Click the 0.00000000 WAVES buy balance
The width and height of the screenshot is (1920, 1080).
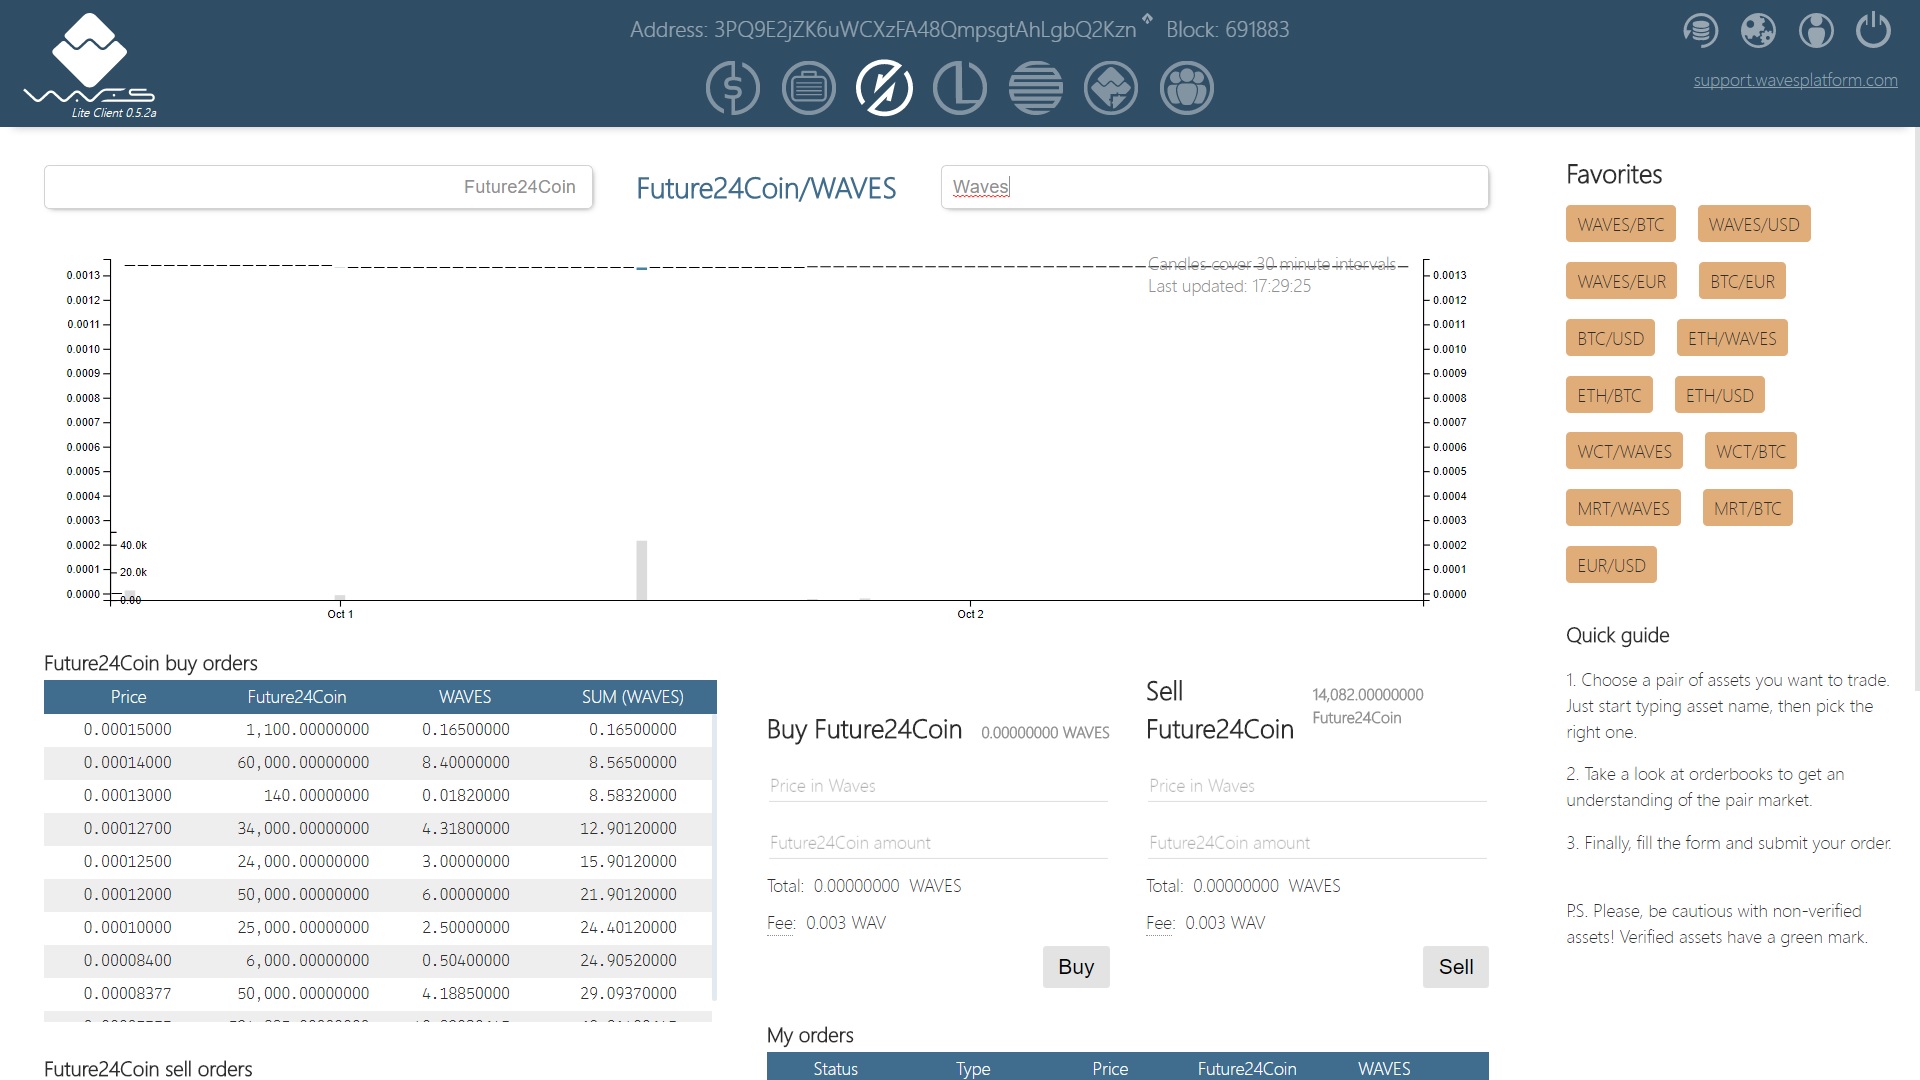coord(1045,733)
